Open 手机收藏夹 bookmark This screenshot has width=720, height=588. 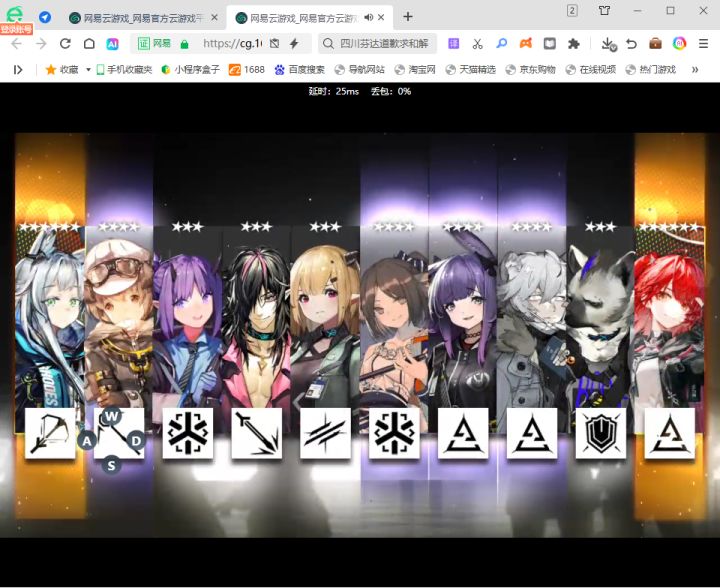[x=124, y=70]
